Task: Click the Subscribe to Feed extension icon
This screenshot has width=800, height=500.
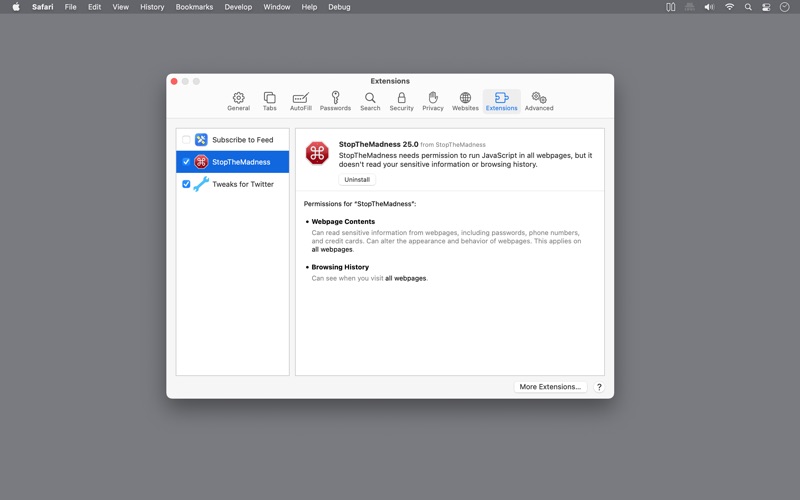Action: [201, 139]
